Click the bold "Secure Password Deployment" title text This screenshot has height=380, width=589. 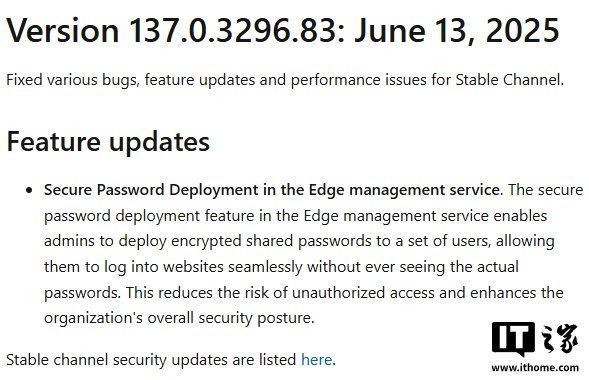tap(151, 190)
